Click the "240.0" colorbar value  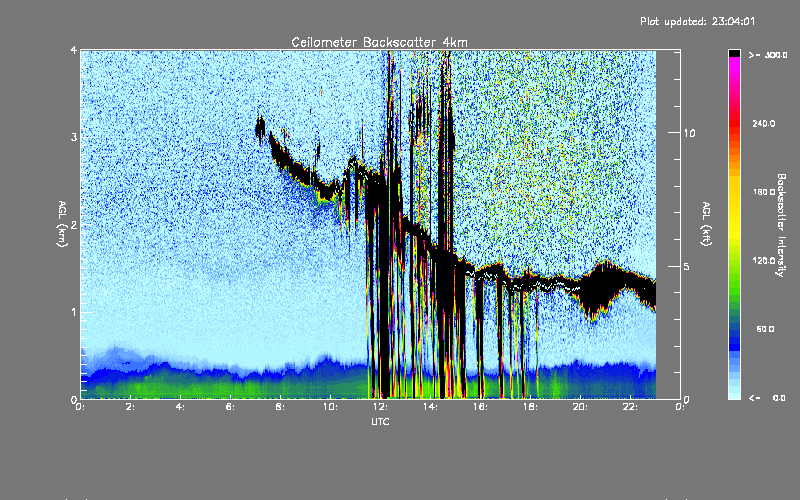pos(764,123)
